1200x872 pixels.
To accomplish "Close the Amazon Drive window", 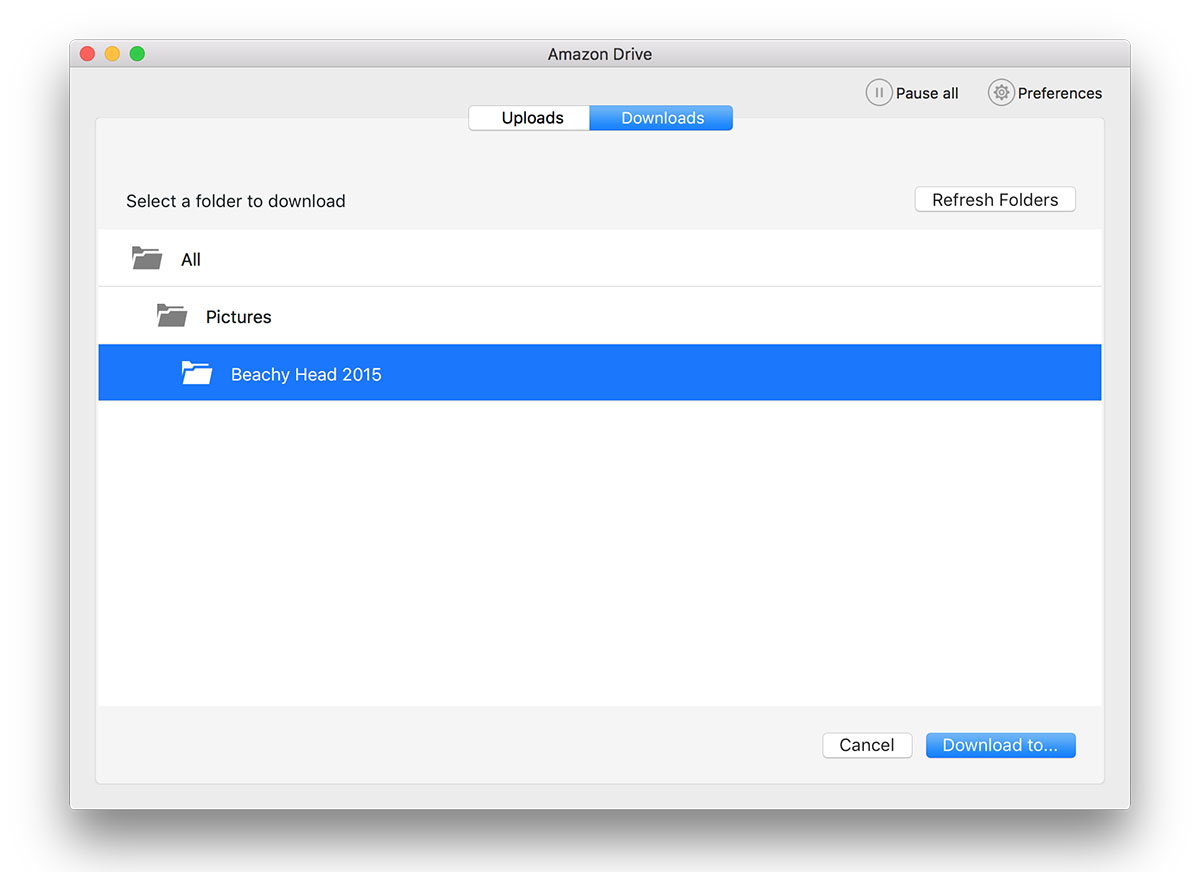I will tap(87, 54).
